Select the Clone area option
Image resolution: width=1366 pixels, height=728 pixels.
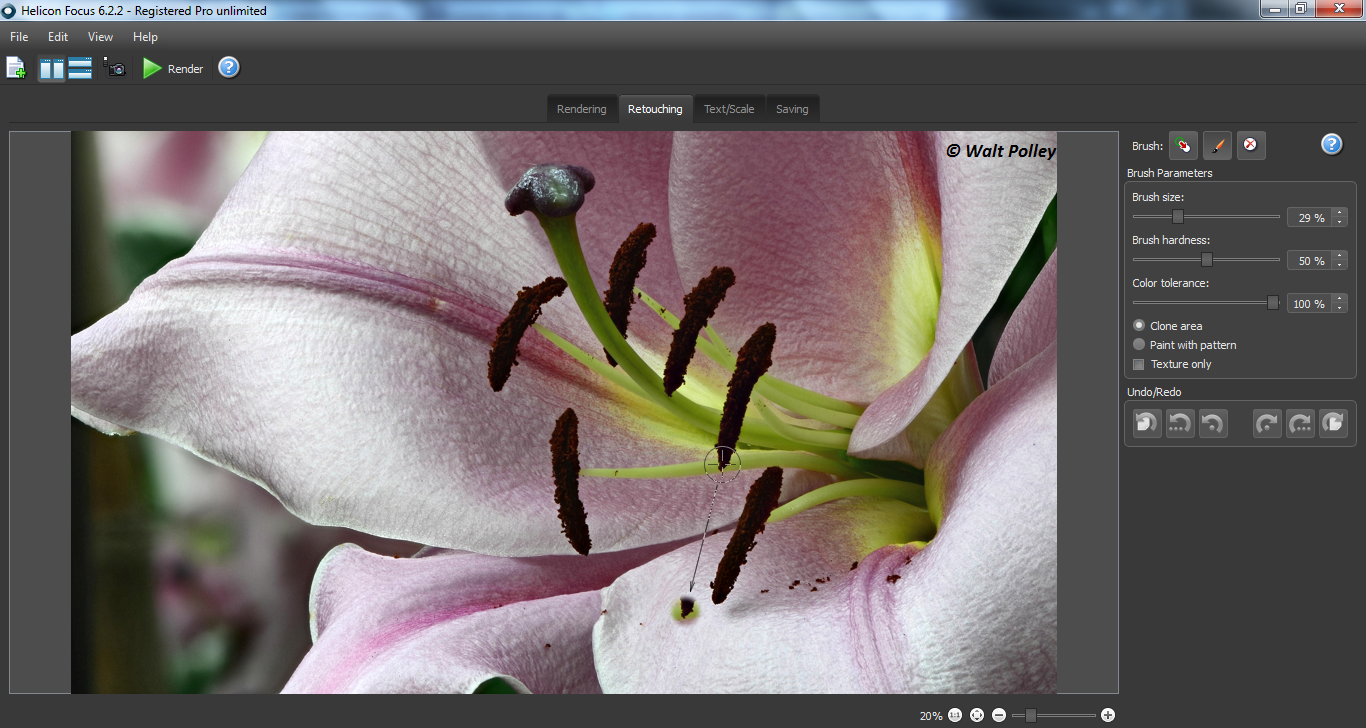coord(1167,326)
